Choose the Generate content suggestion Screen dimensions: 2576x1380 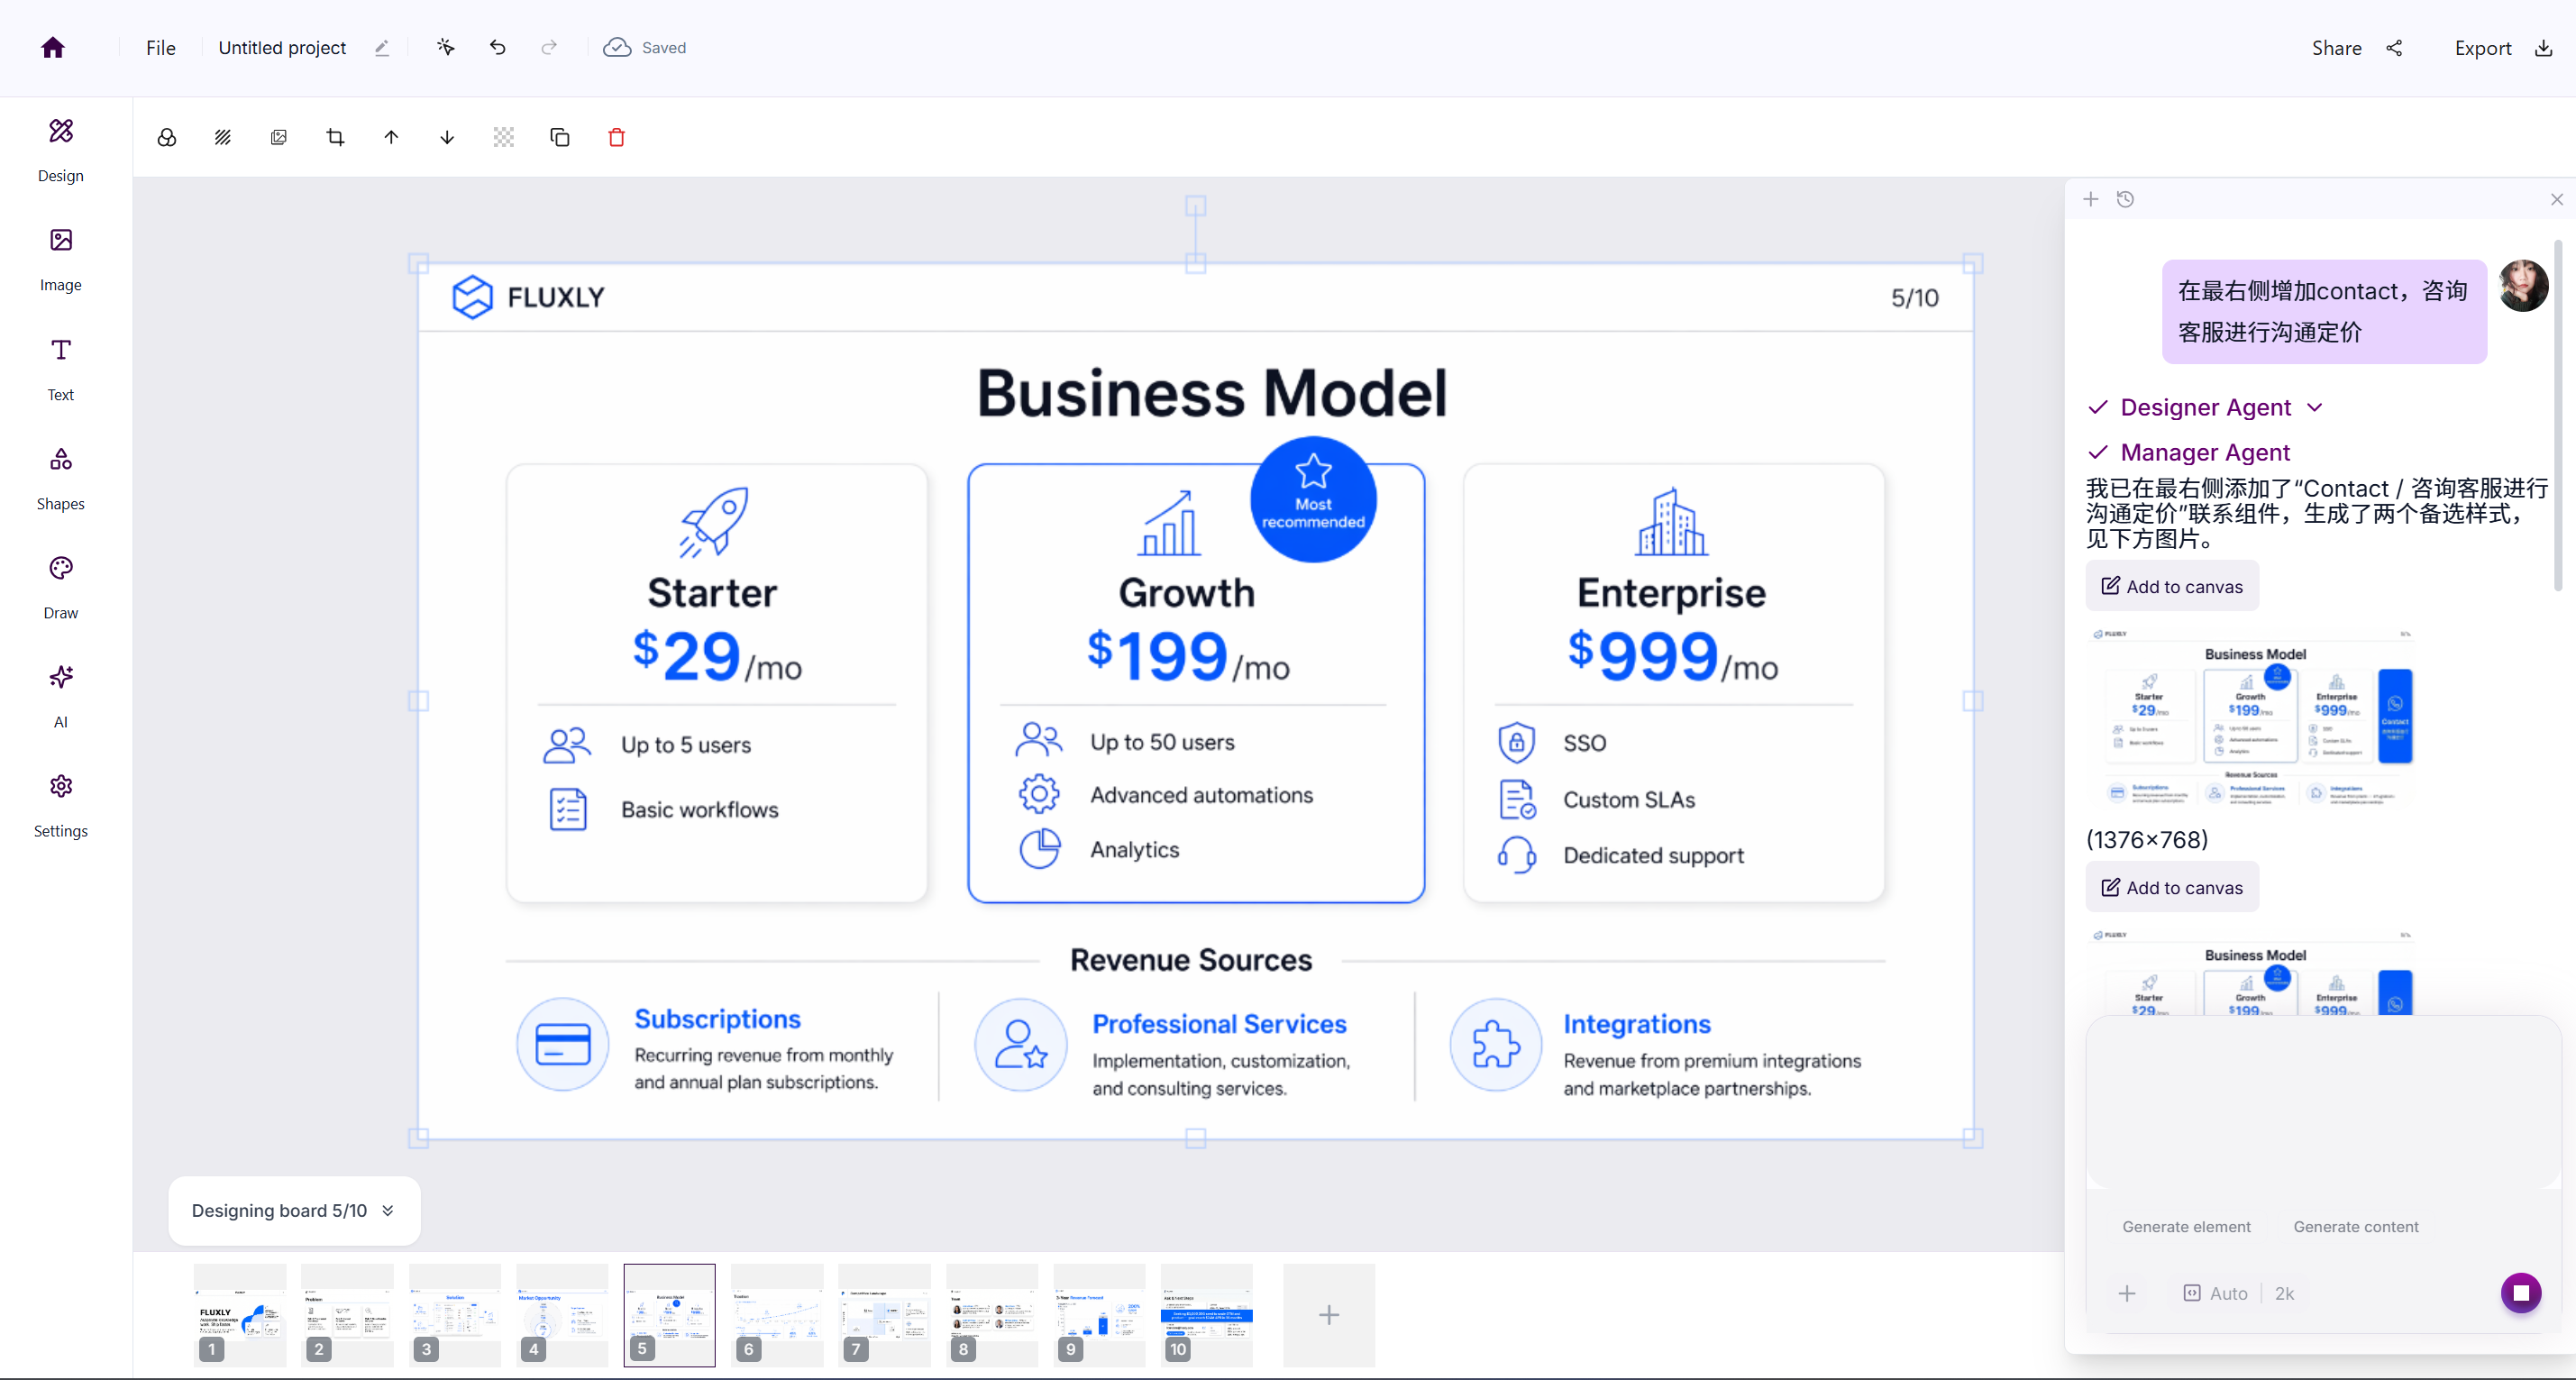tap(2356, 1227)
